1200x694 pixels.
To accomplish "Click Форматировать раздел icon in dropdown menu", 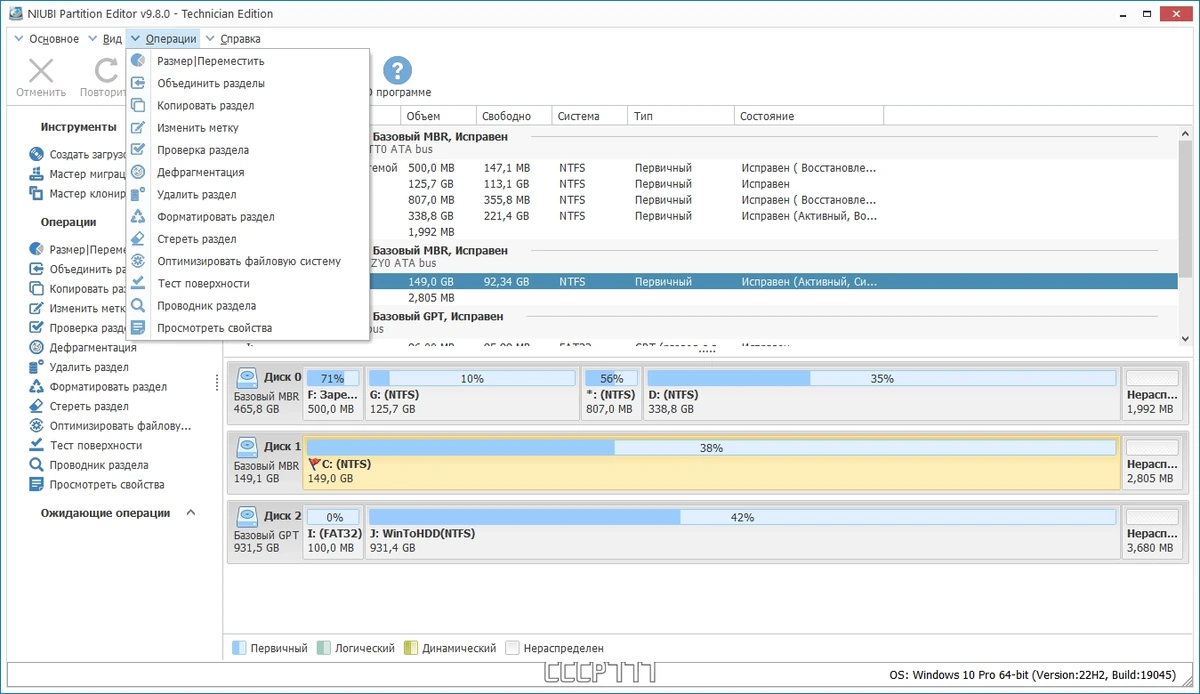I will (x=138, y=216).
